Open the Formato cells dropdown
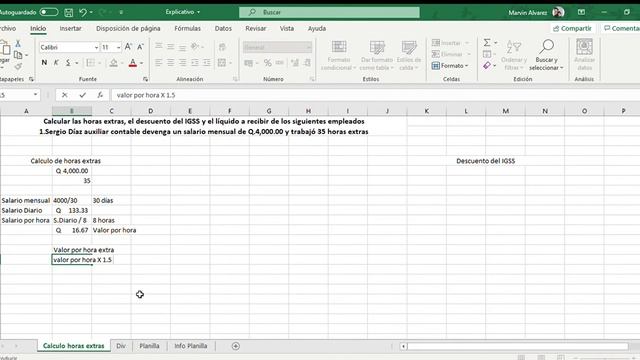The image size is (640, 360). [450, 66]
